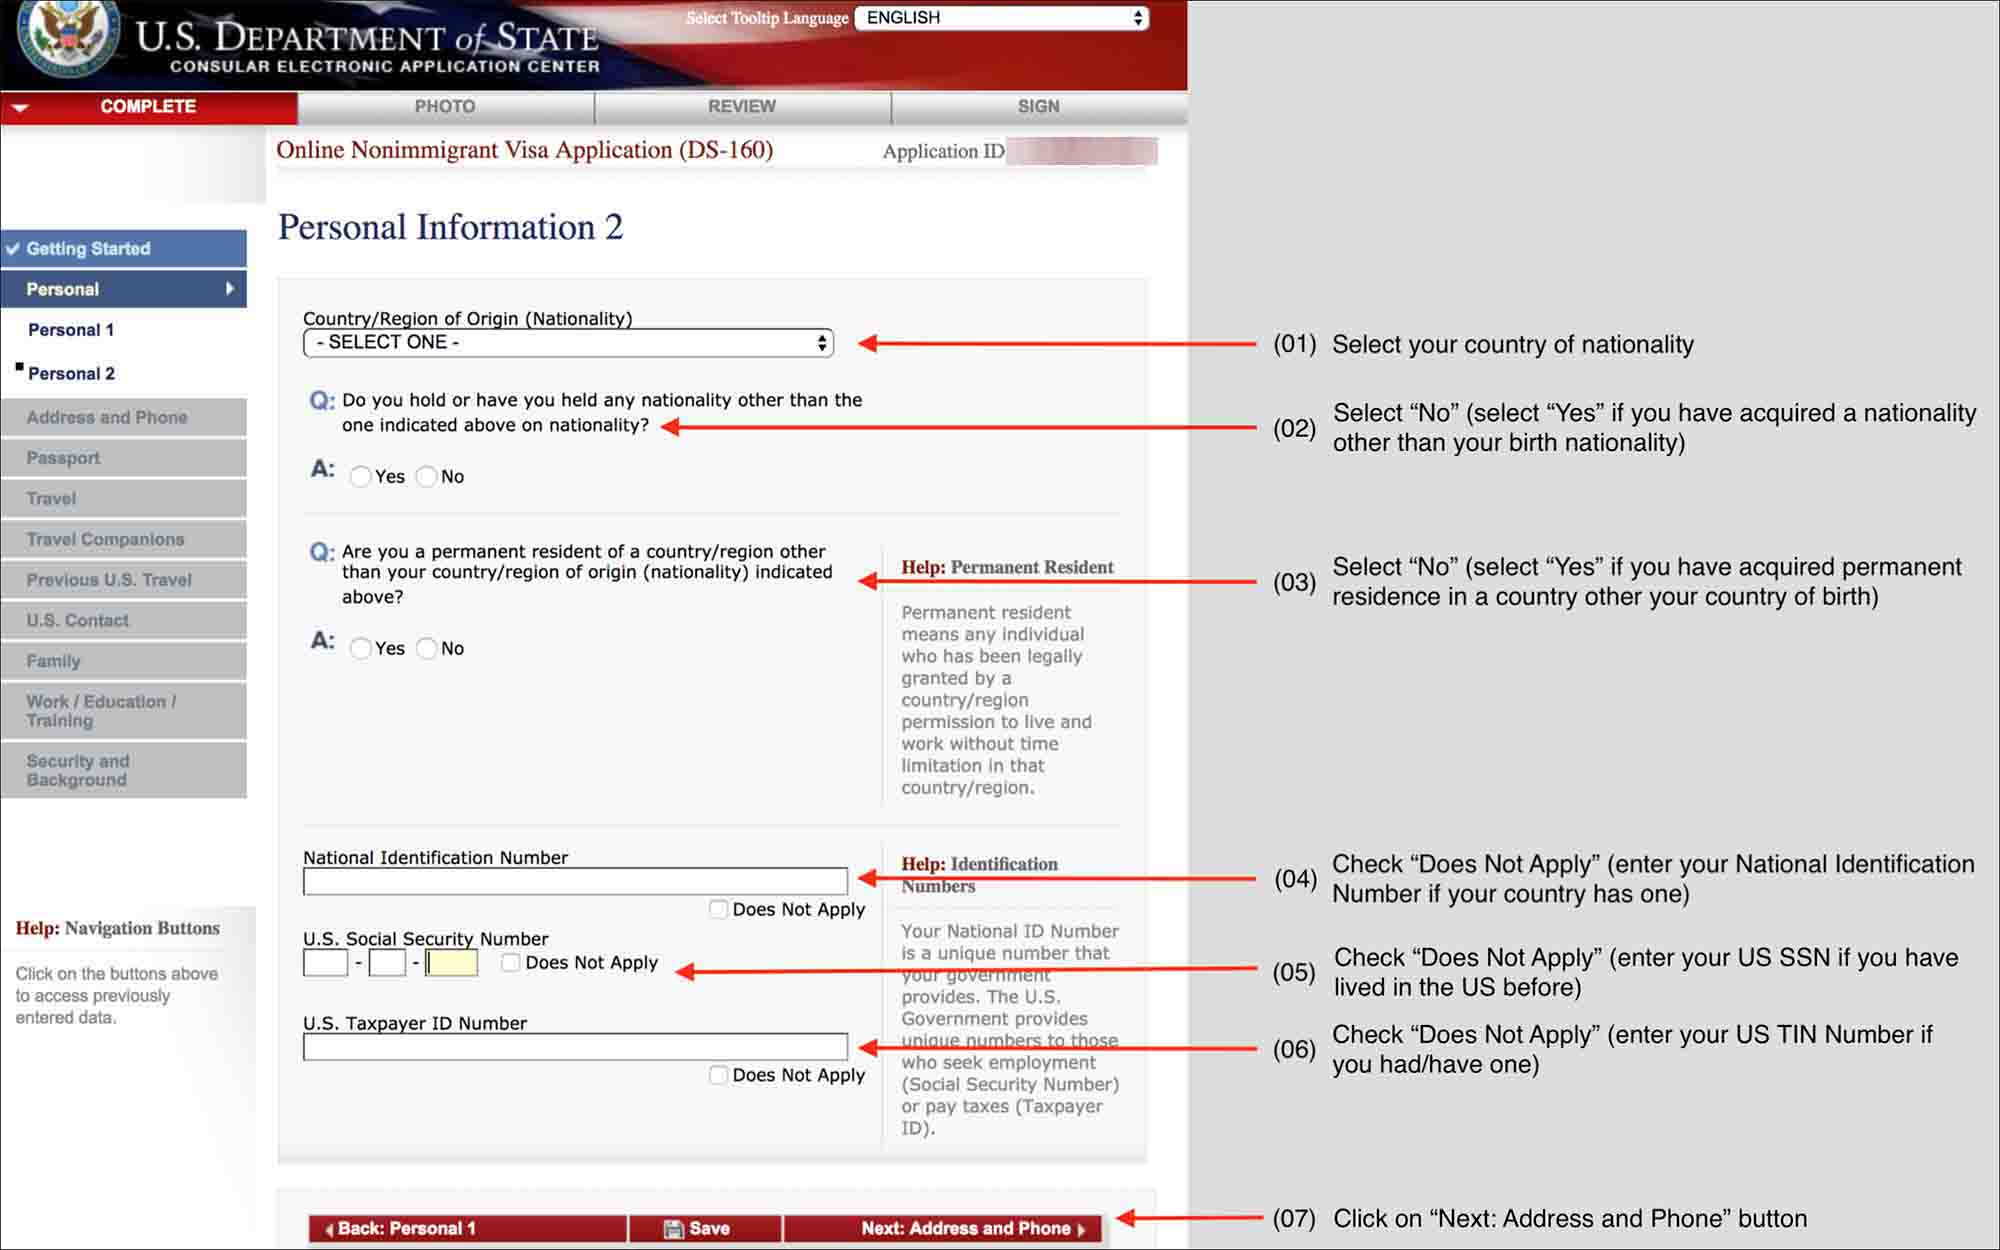Viewport: 2000px width, 1250px height.
Task: Click the U.S. Taxpayer ID Number field
Action: [x=575, y=1047]
